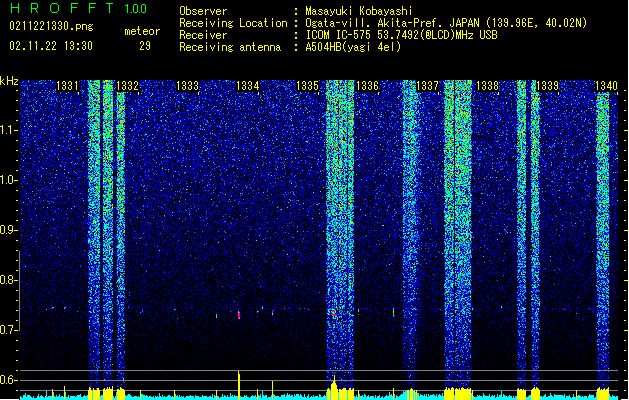Viewport: 629px width, 400px height.
Task: Select the date stamp 02.11.22 13:30
Action: tap(51, 46)
